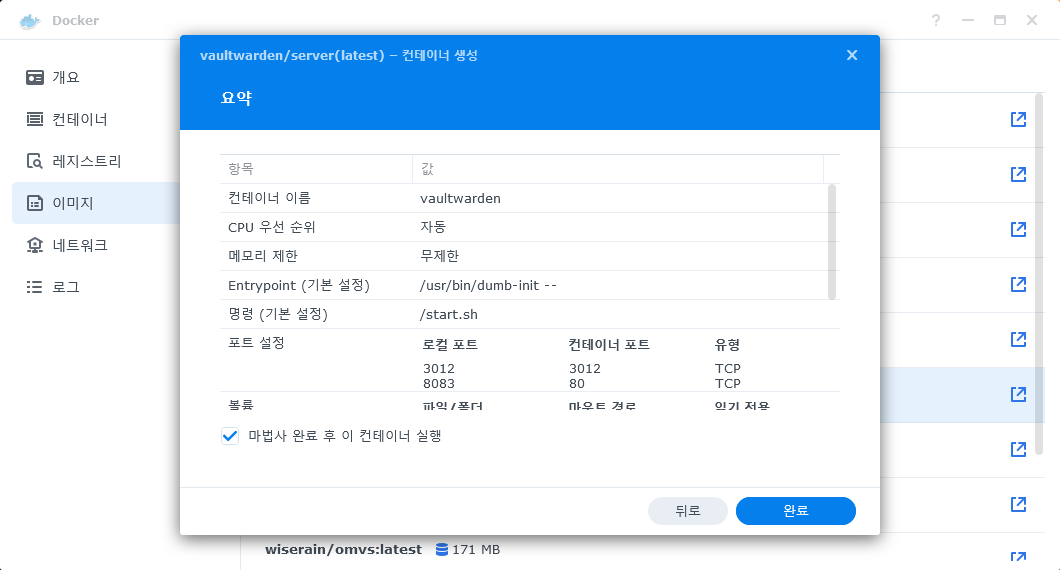Click the database size icon beside 171 MB
The height and width of the screenshot is (570, 1060).
[x=441, y=550]
